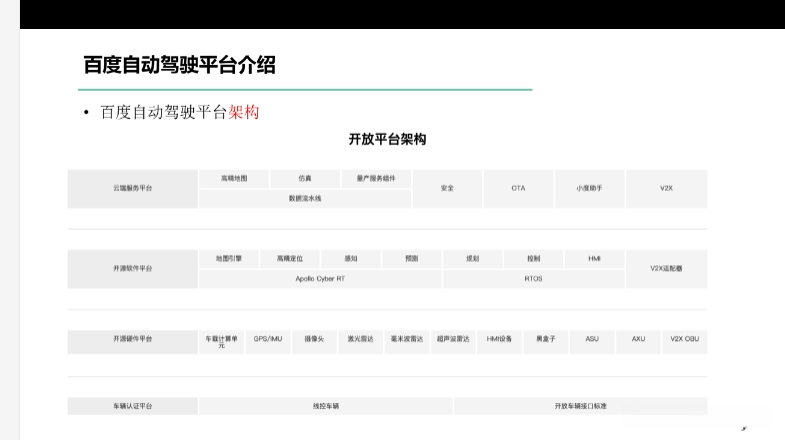Click the Apollo Cyber RT cell
785x440 pixels.
(x=320, y=279)
